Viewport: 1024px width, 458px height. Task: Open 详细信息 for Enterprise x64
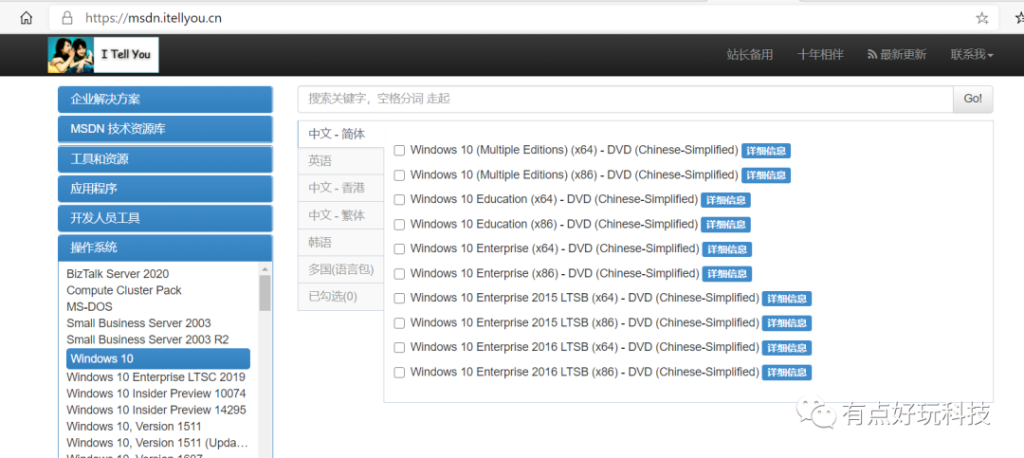click(727, 249)
